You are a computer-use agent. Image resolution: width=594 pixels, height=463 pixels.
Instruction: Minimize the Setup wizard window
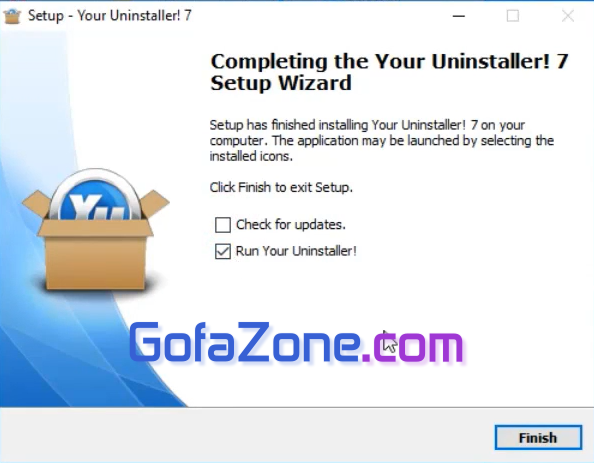click(x=458, y=16)
